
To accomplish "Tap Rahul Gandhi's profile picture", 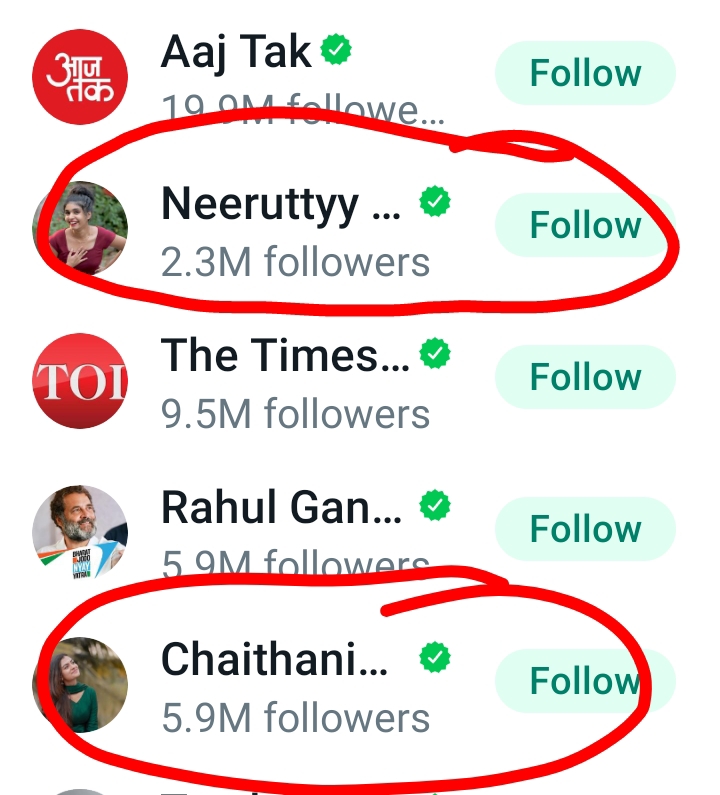I will pos(80,532).
